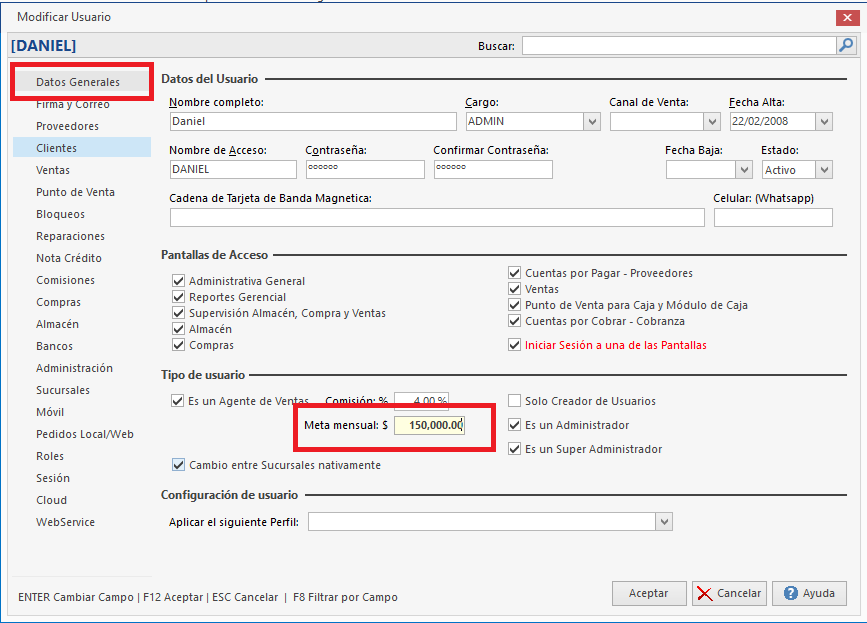867x623 pixels.
Task: Toggle Administrativa General checkbox
Action: 178,281
